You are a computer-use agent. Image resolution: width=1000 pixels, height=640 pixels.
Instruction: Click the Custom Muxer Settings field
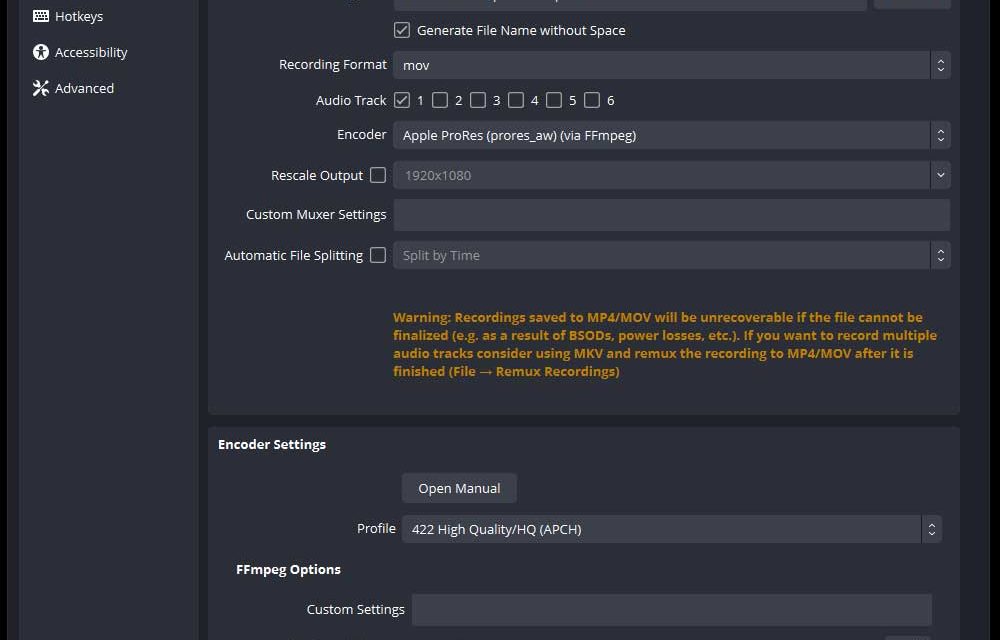point(670,215)
